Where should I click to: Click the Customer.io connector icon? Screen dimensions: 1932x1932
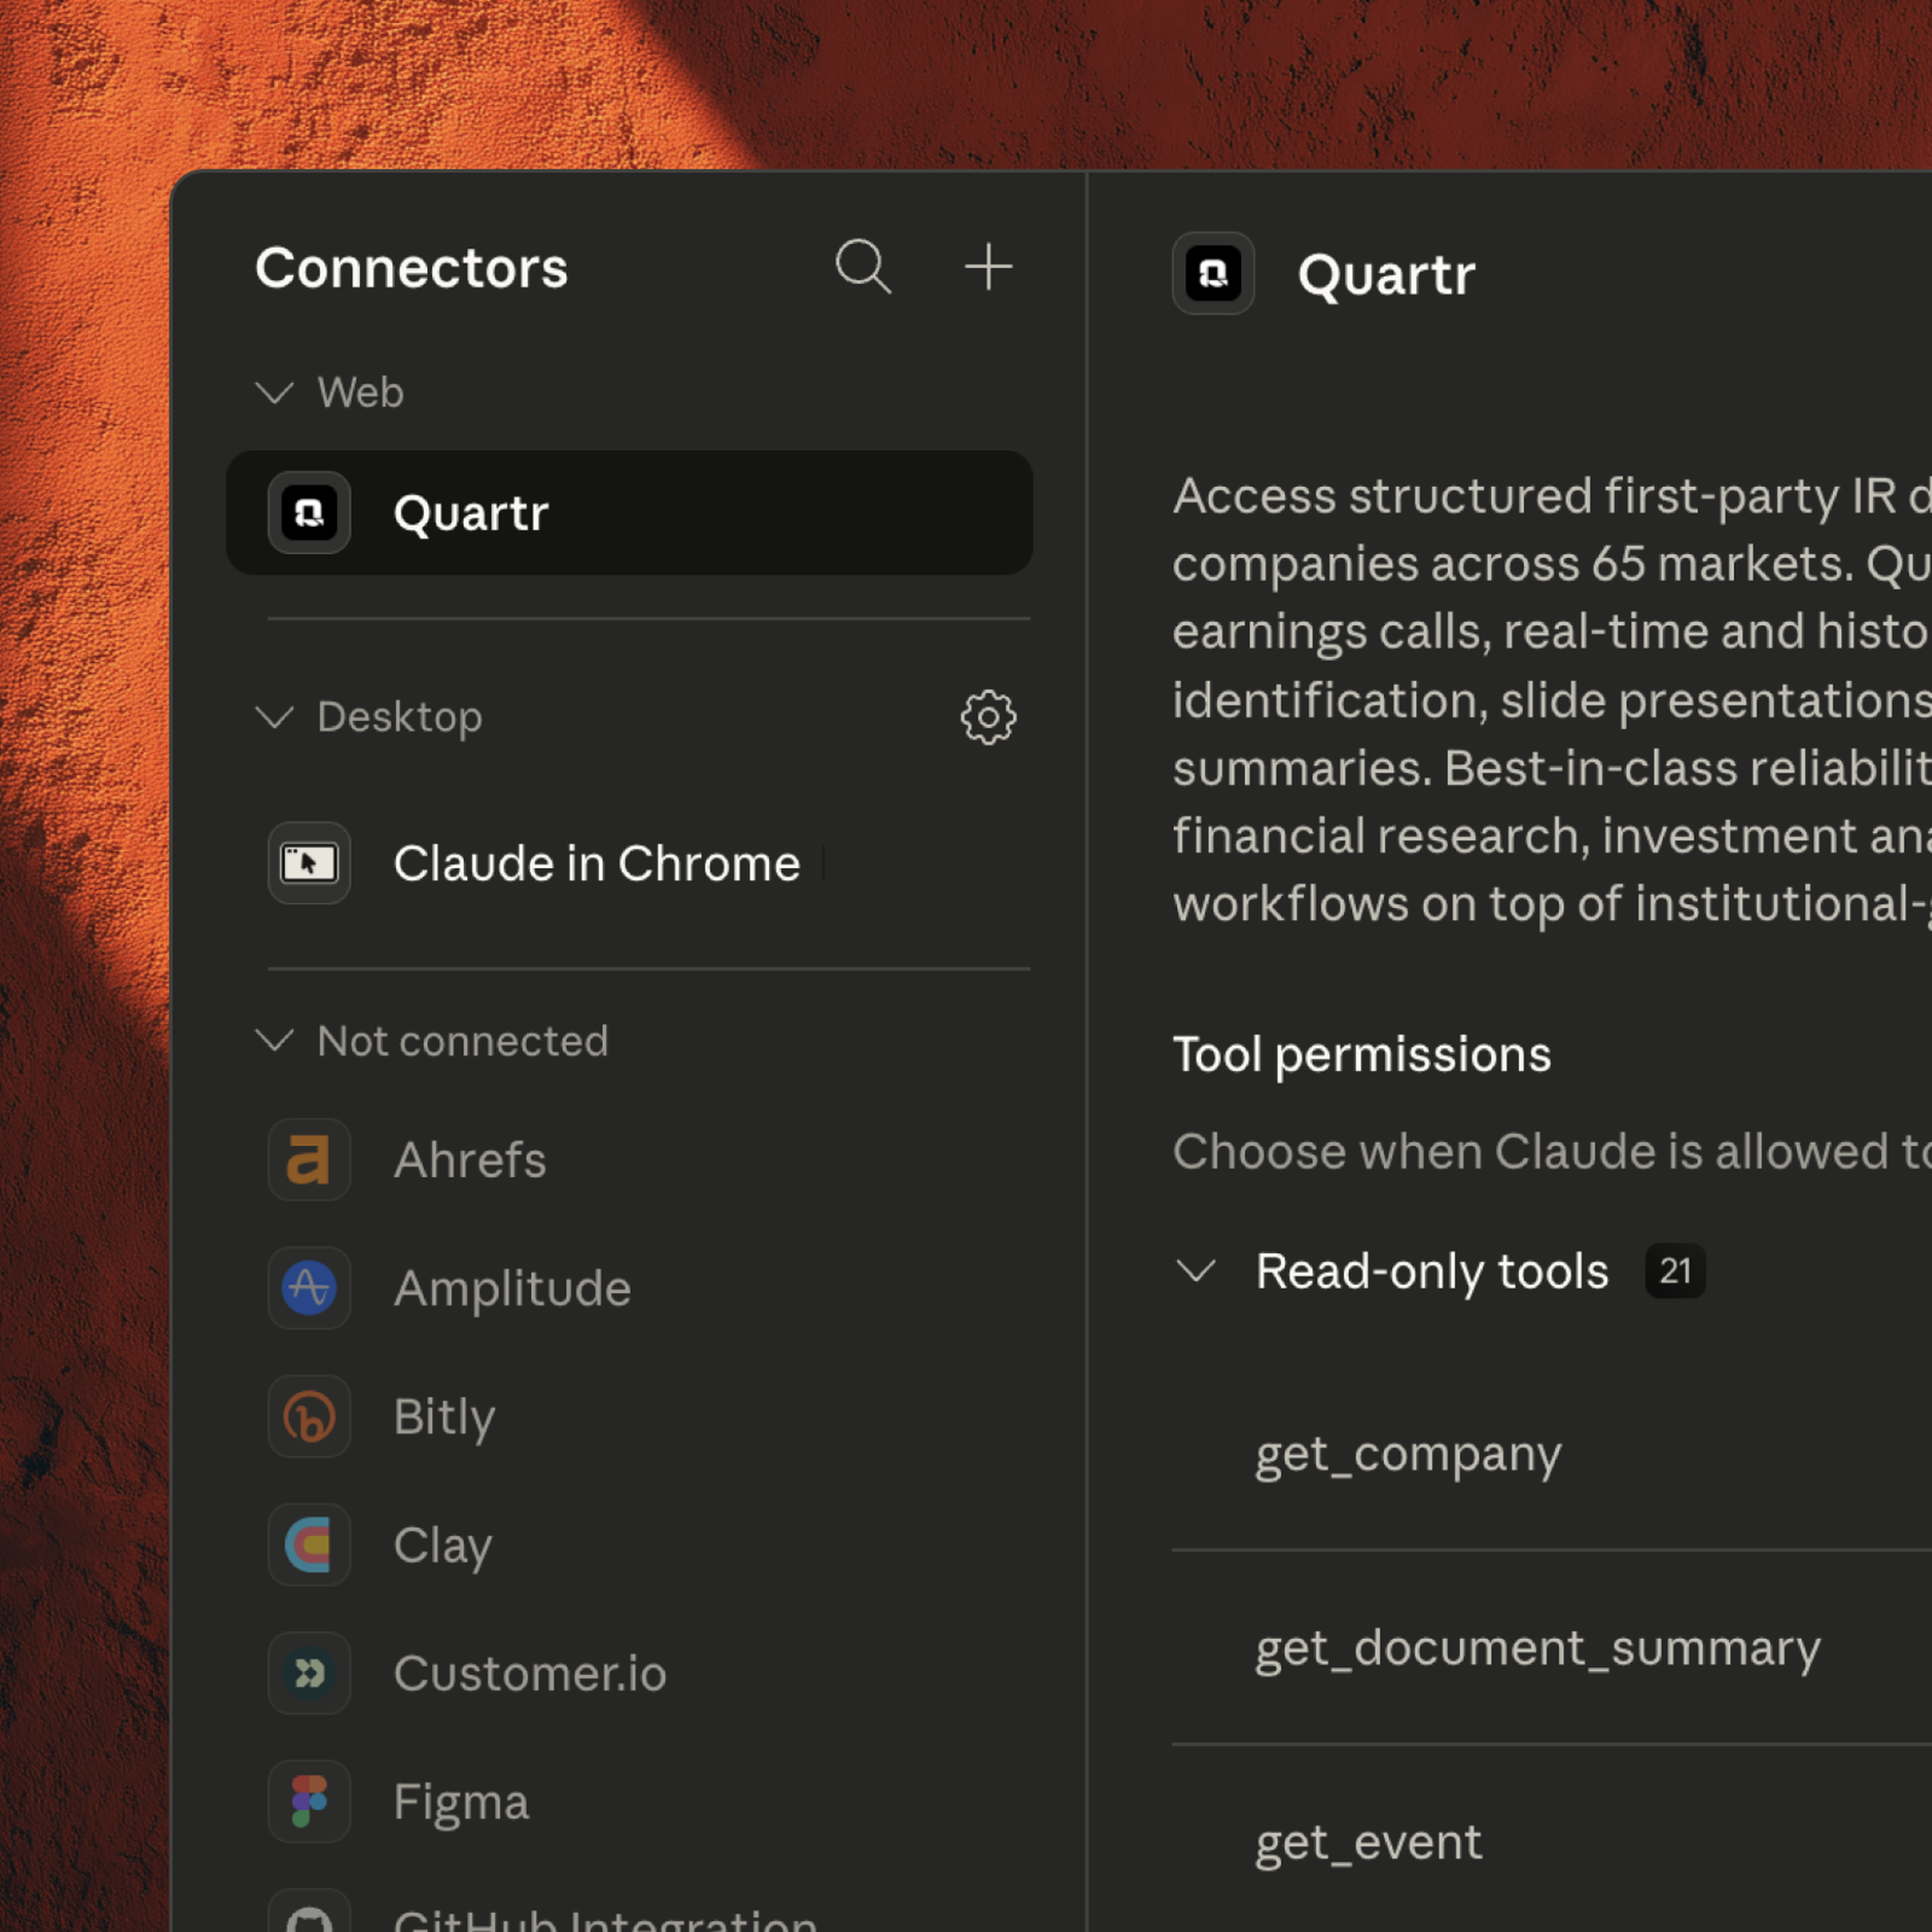point(309,1673)
